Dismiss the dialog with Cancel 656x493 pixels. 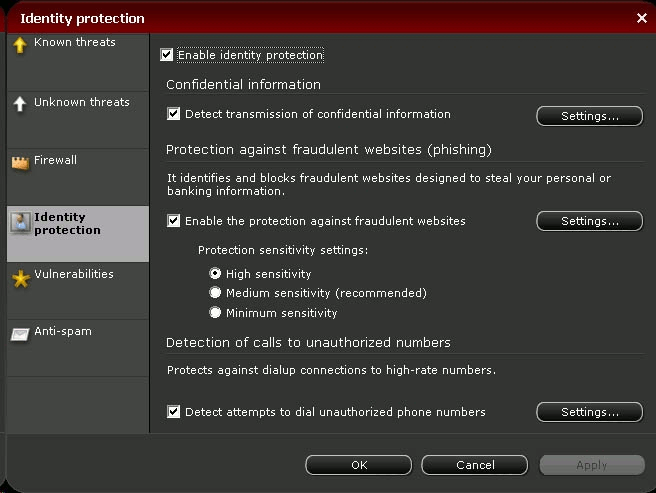(x=475, y=465)
